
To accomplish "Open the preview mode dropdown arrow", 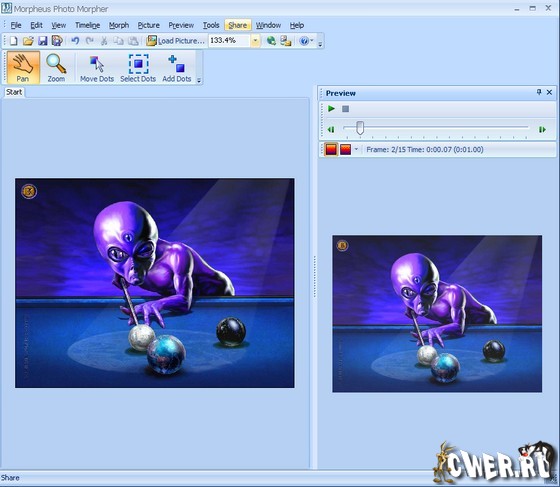I will 356,149.
